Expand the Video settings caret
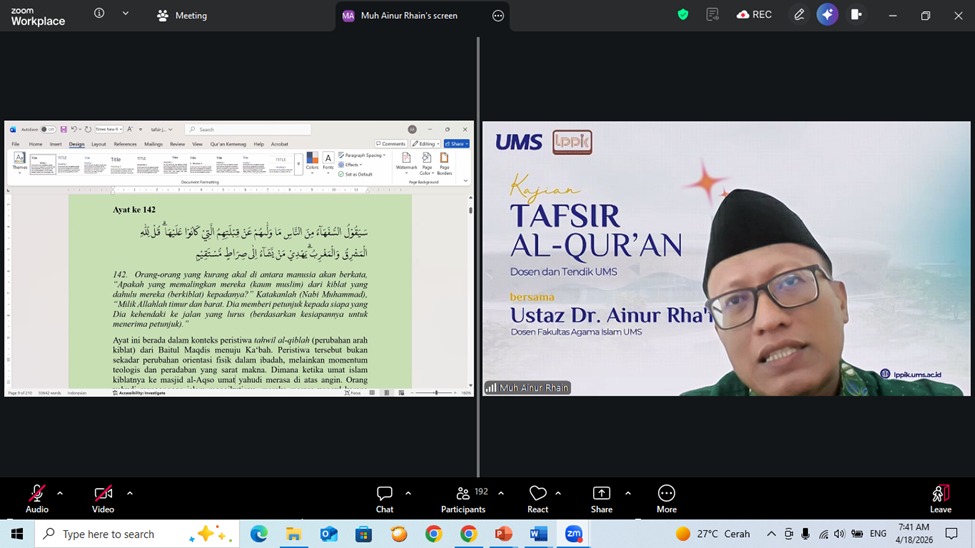The image size is (975, 548). coord(130,493)
